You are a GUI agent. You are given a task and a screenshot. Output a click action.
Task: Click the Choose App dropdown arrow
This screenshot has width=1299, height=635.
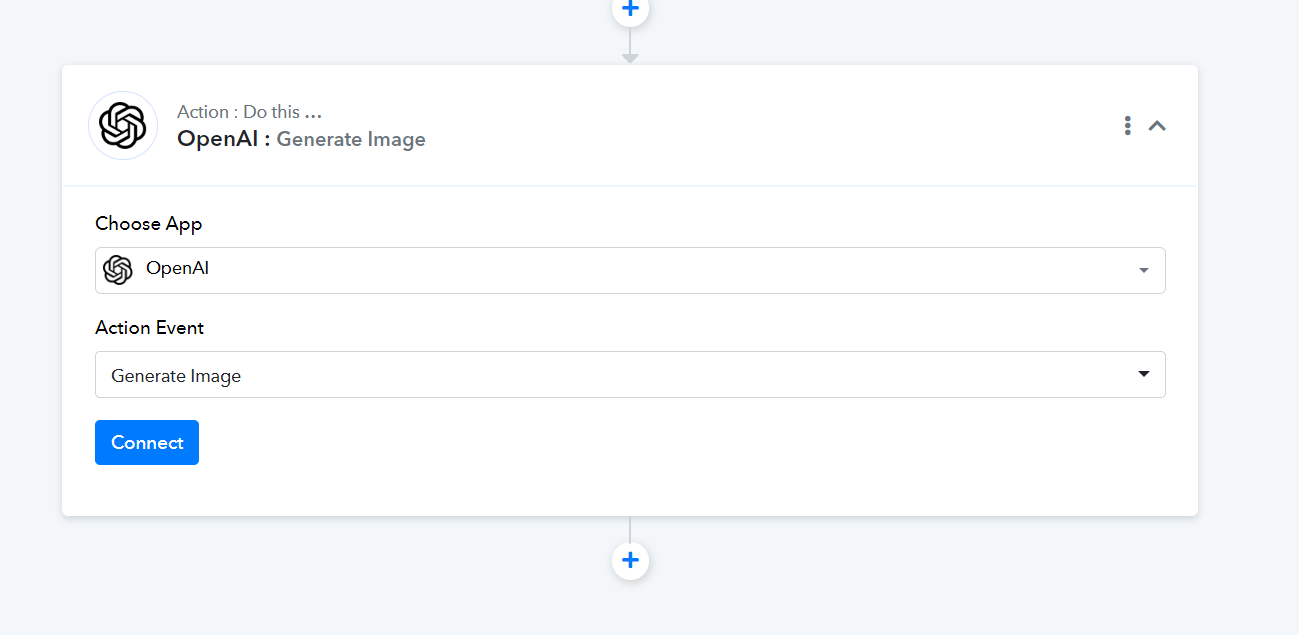click(x=1143, y=271)
